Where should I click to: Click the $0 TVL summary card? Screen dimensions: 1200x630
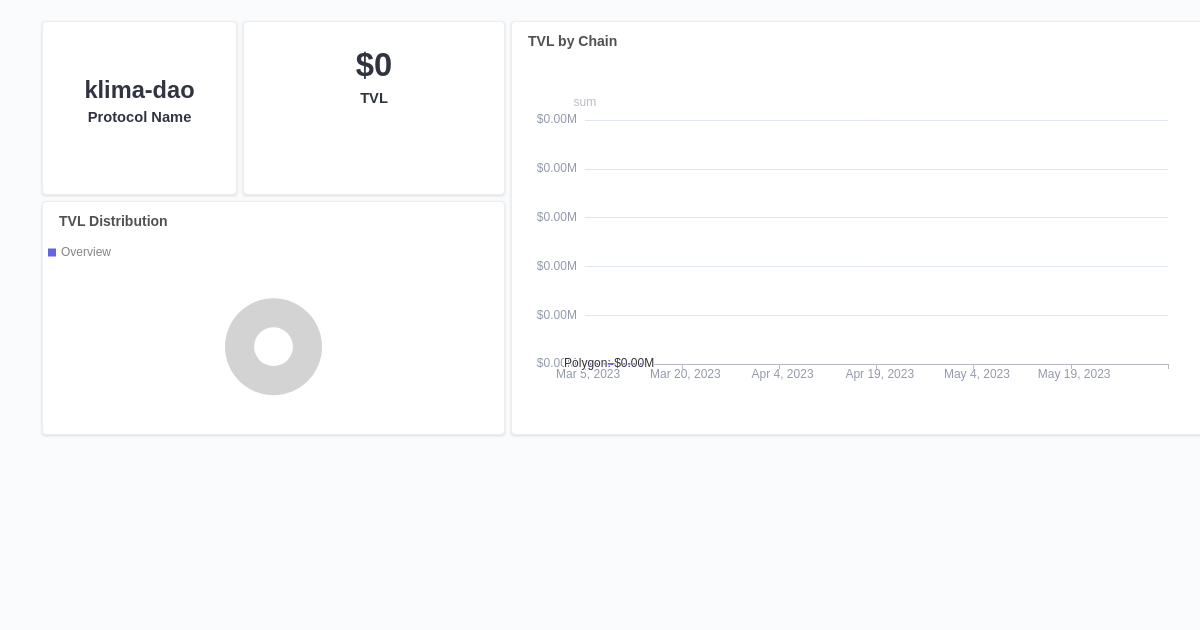pos(374,108)
